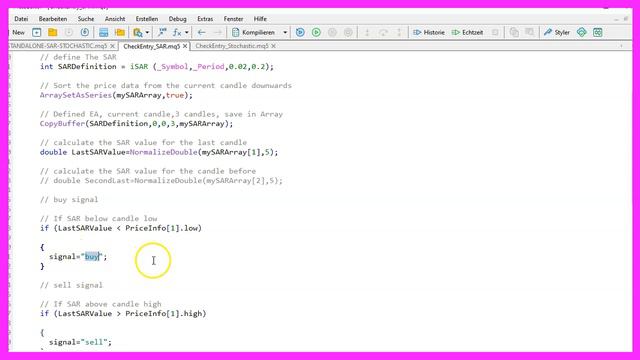Click the New file button
Viewport: 640px width, 360px height.
[x=18, y=32]
